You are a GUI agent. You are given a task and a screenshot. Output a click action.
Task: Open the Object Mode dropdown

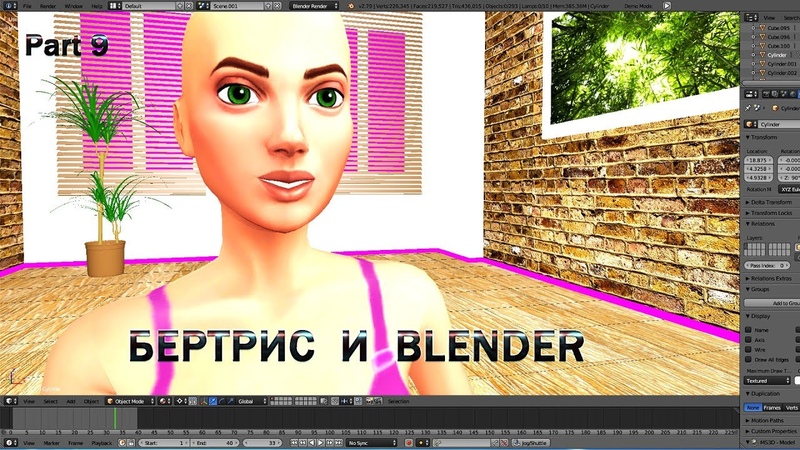pos(130,402)
